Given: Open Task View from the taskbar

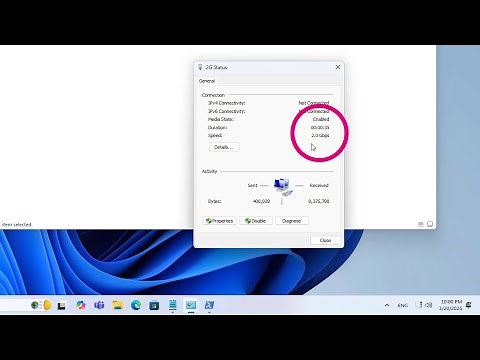Looking at the screenshot, I should [x=62, y=305].
